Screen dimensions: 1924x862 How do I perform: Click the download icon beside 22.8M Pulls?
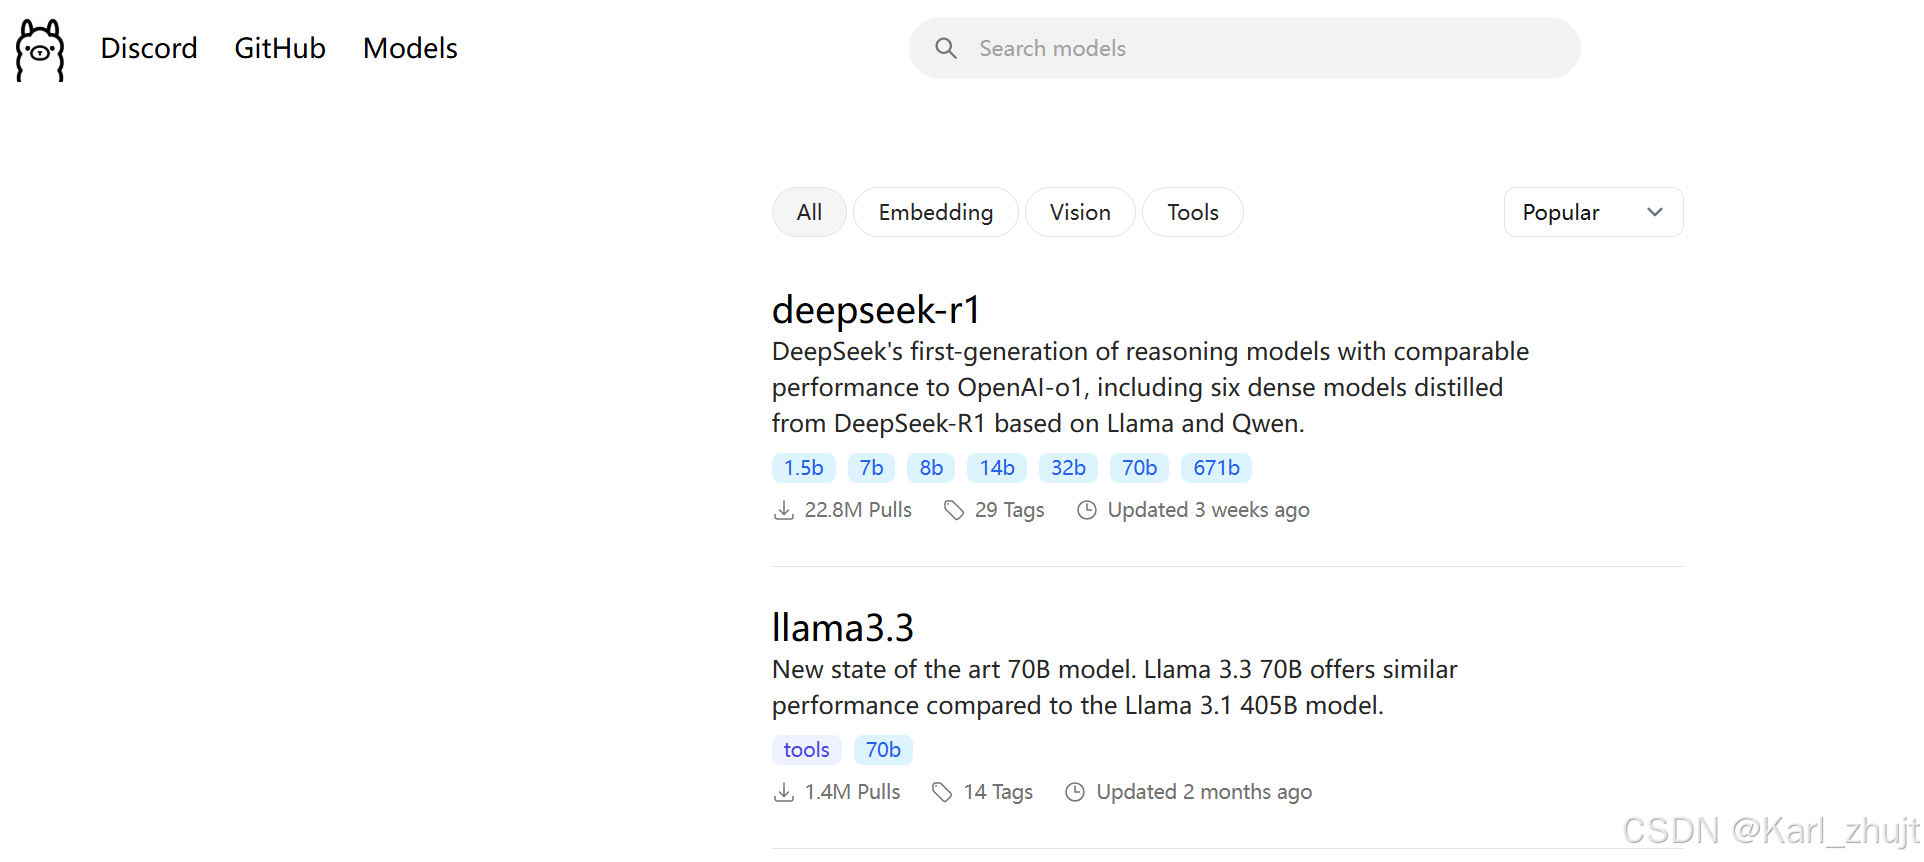(784, 510)
